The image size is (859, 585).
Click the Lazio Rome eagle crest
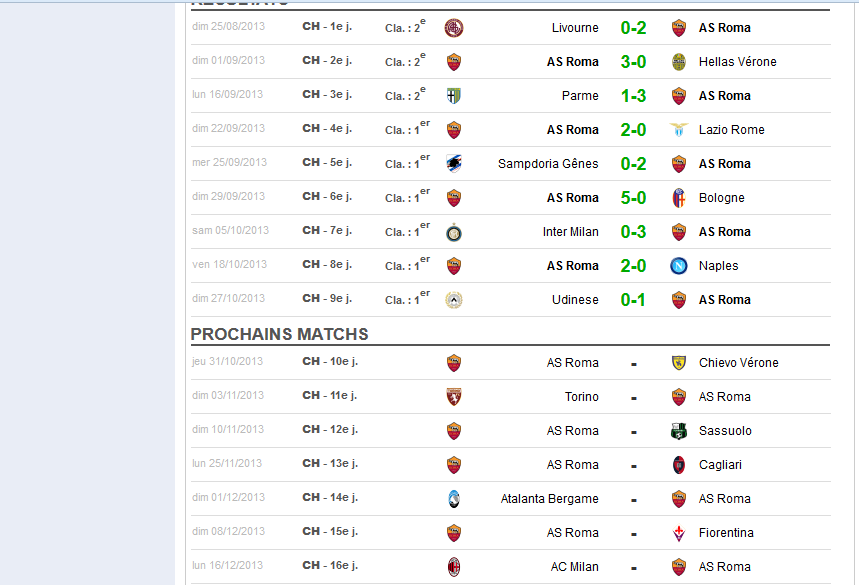click(679, 130)
